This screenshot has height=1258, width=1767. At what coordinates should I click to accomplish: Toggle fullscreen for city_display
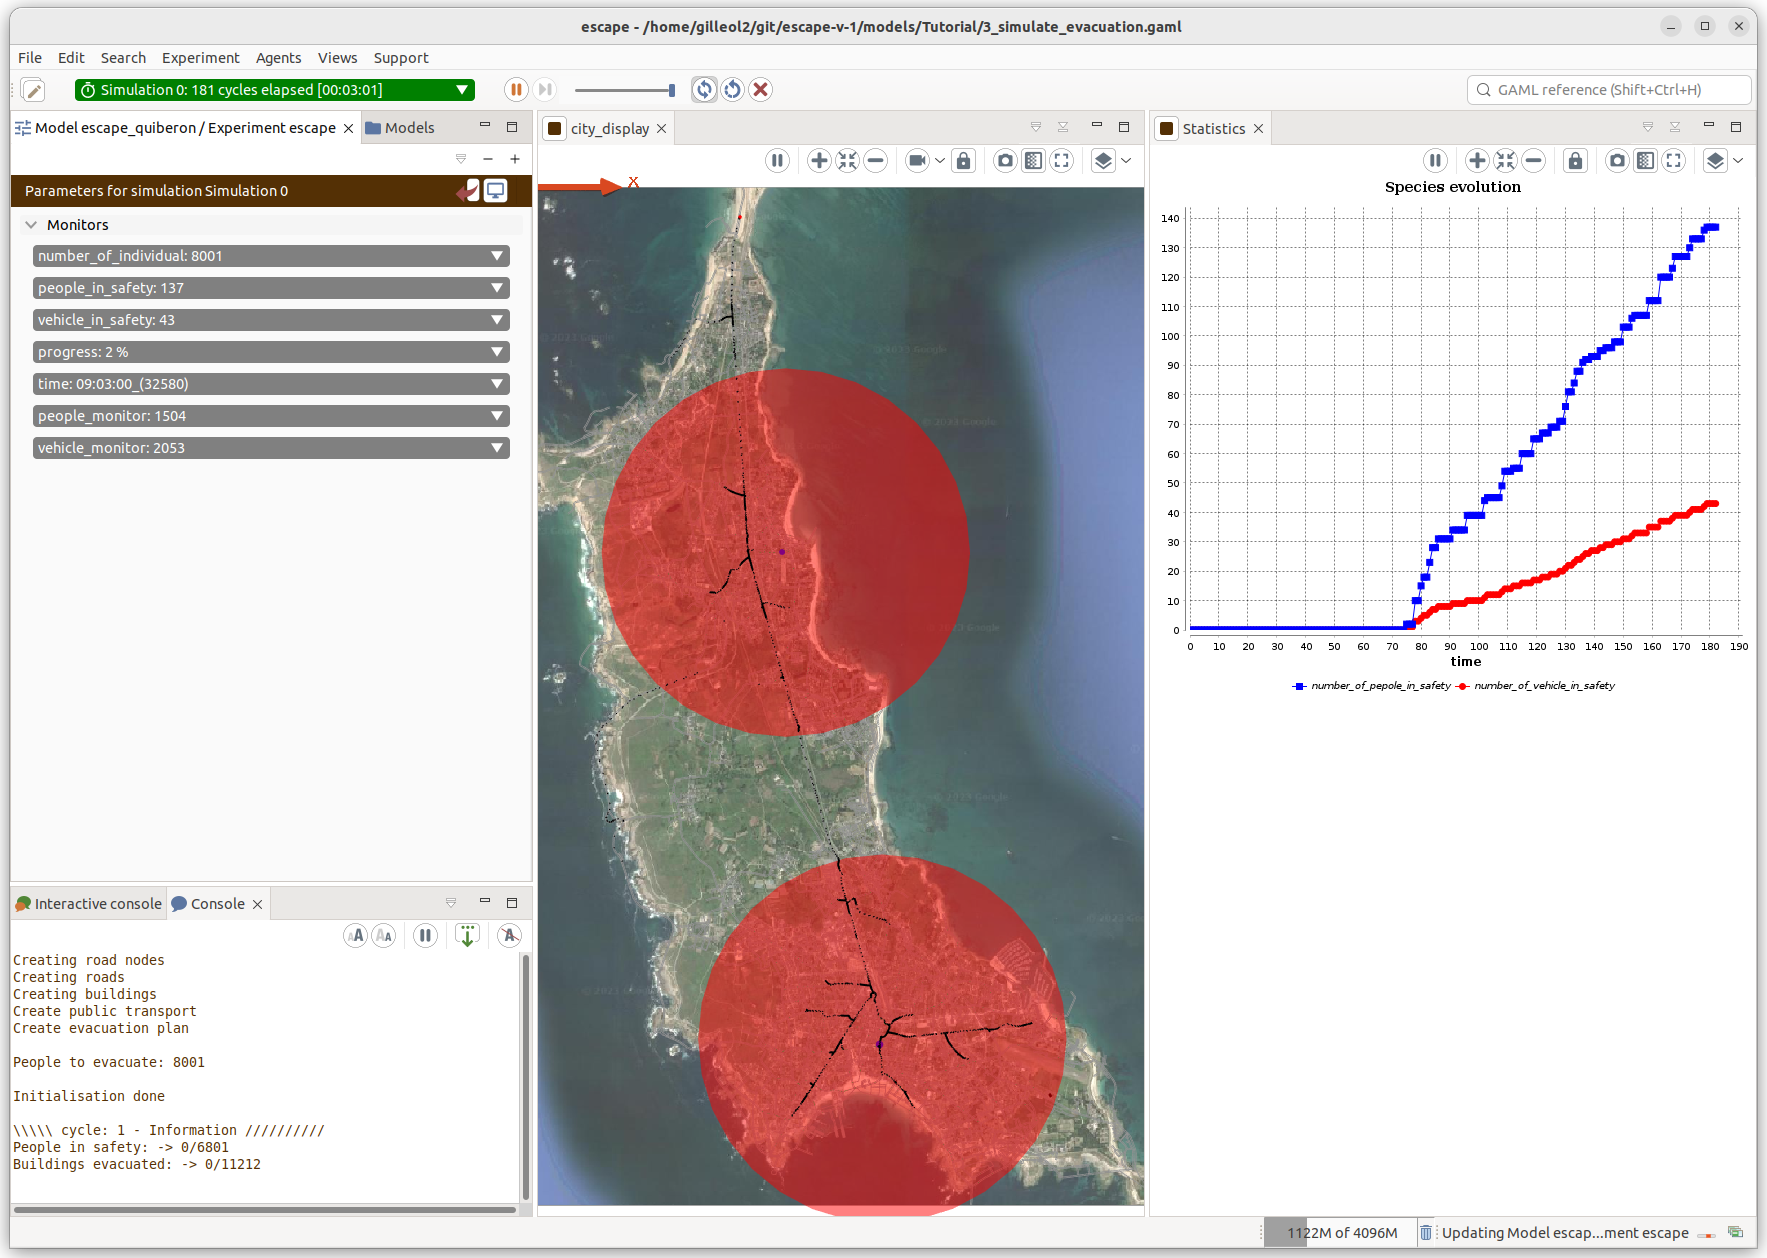(x=1061, y=161)
